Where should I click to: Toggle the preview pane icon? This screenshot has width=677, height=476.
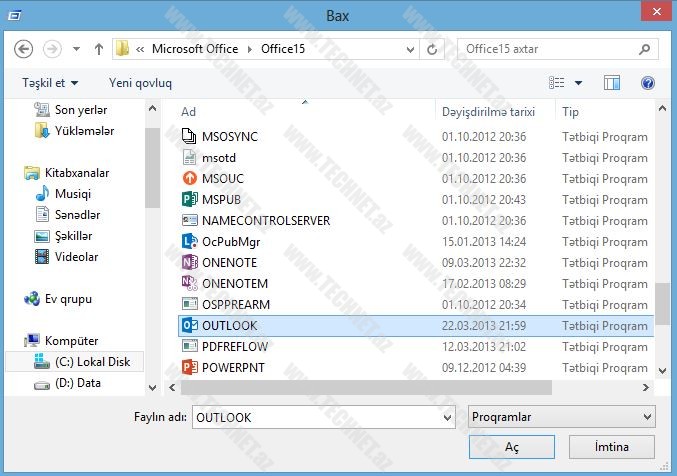pyautogui.click(x=612, y=83)
